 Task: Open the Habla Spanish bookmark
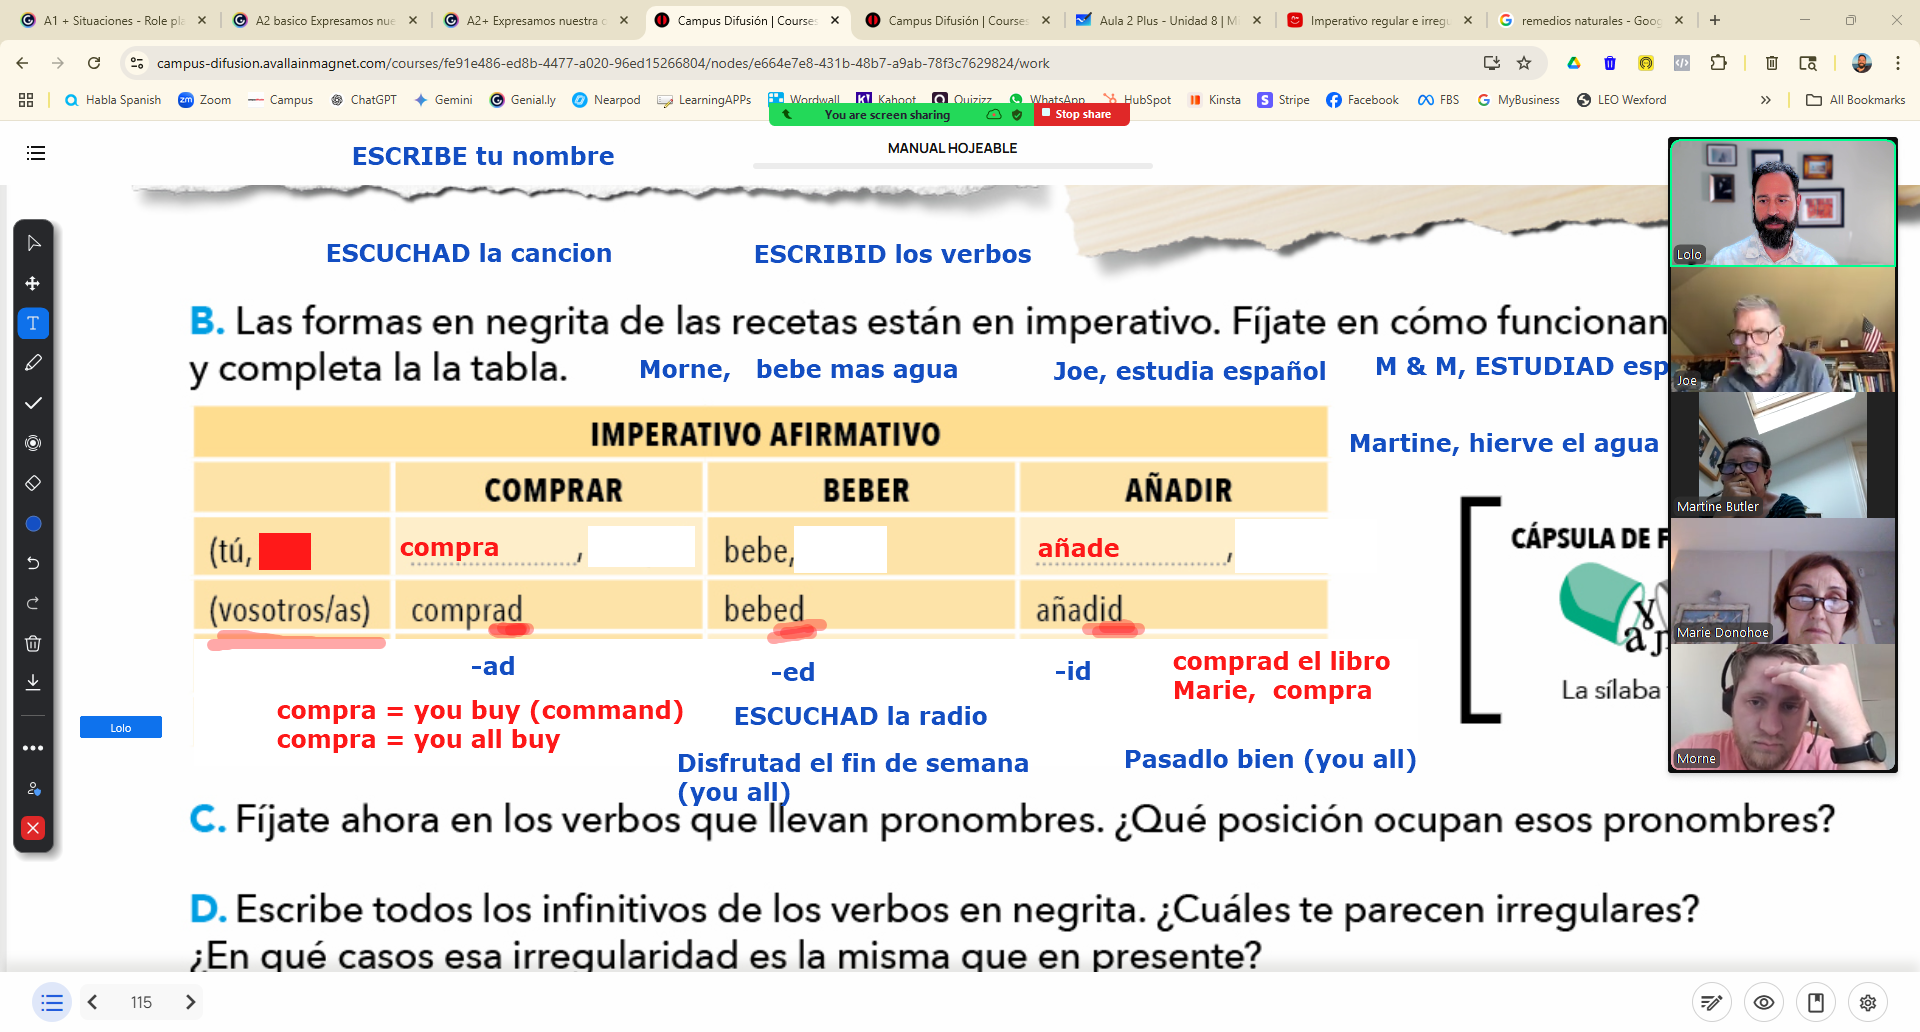(112, 100)
